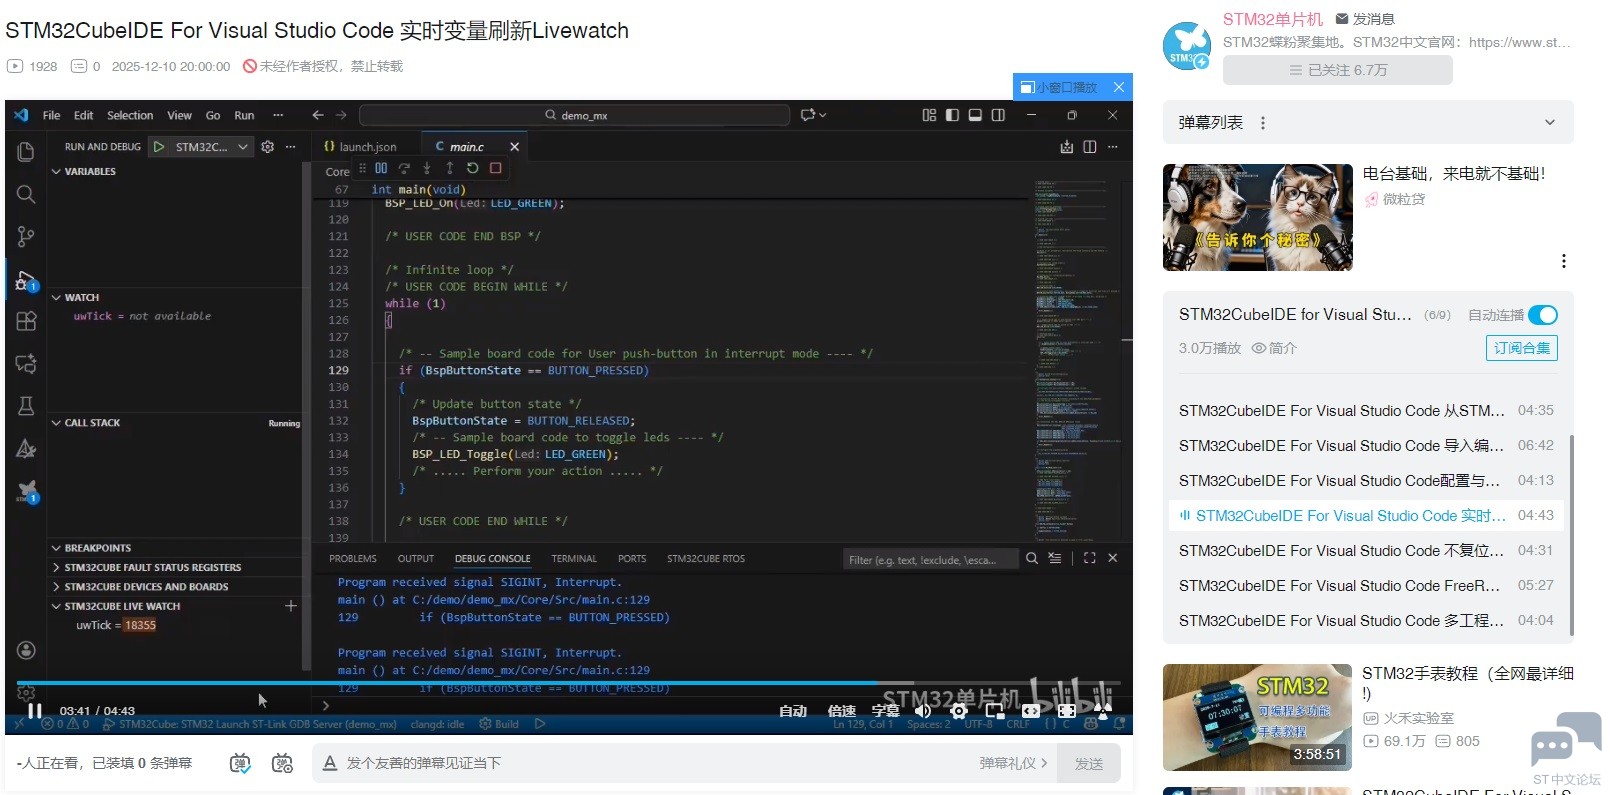Toggle the Primary Side Bar layout button
Image resolution: width=1610 pixels, height=795 pixels.
pyautogui.click(x=952, y=115)
